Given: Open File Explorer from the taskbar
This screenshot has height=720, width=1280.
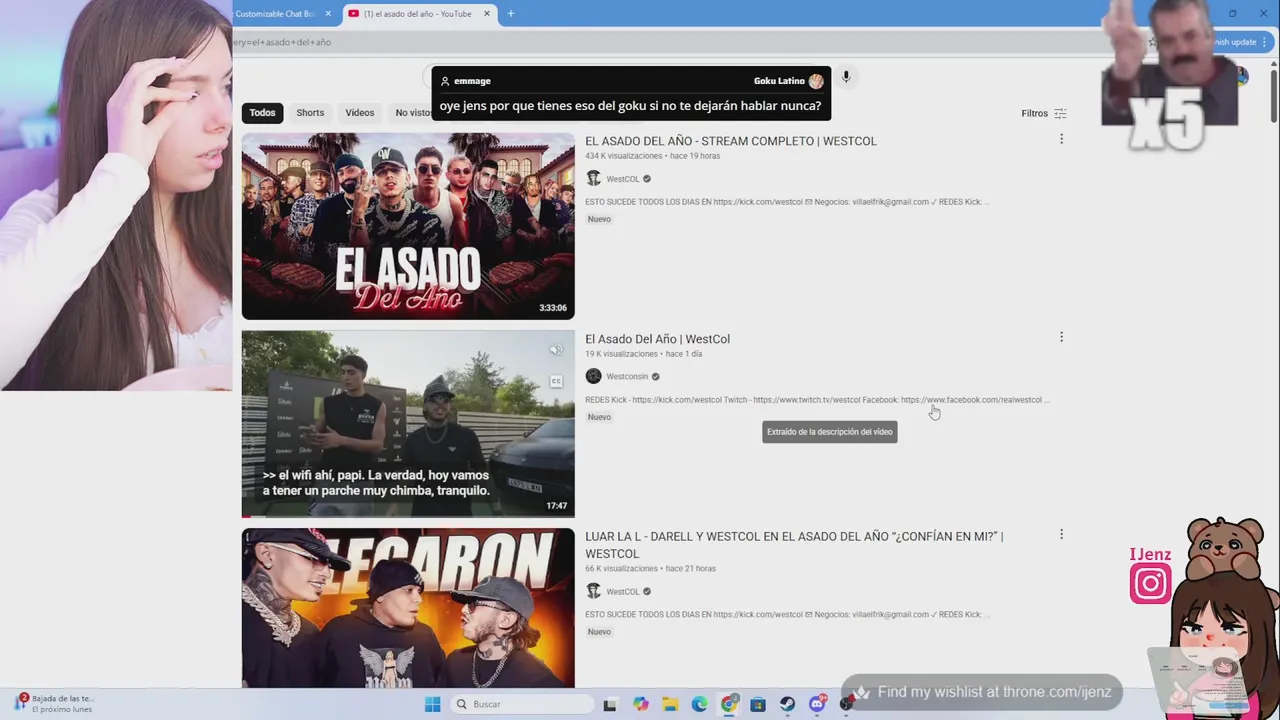Looking at the screenshot, I should point(670,704).
